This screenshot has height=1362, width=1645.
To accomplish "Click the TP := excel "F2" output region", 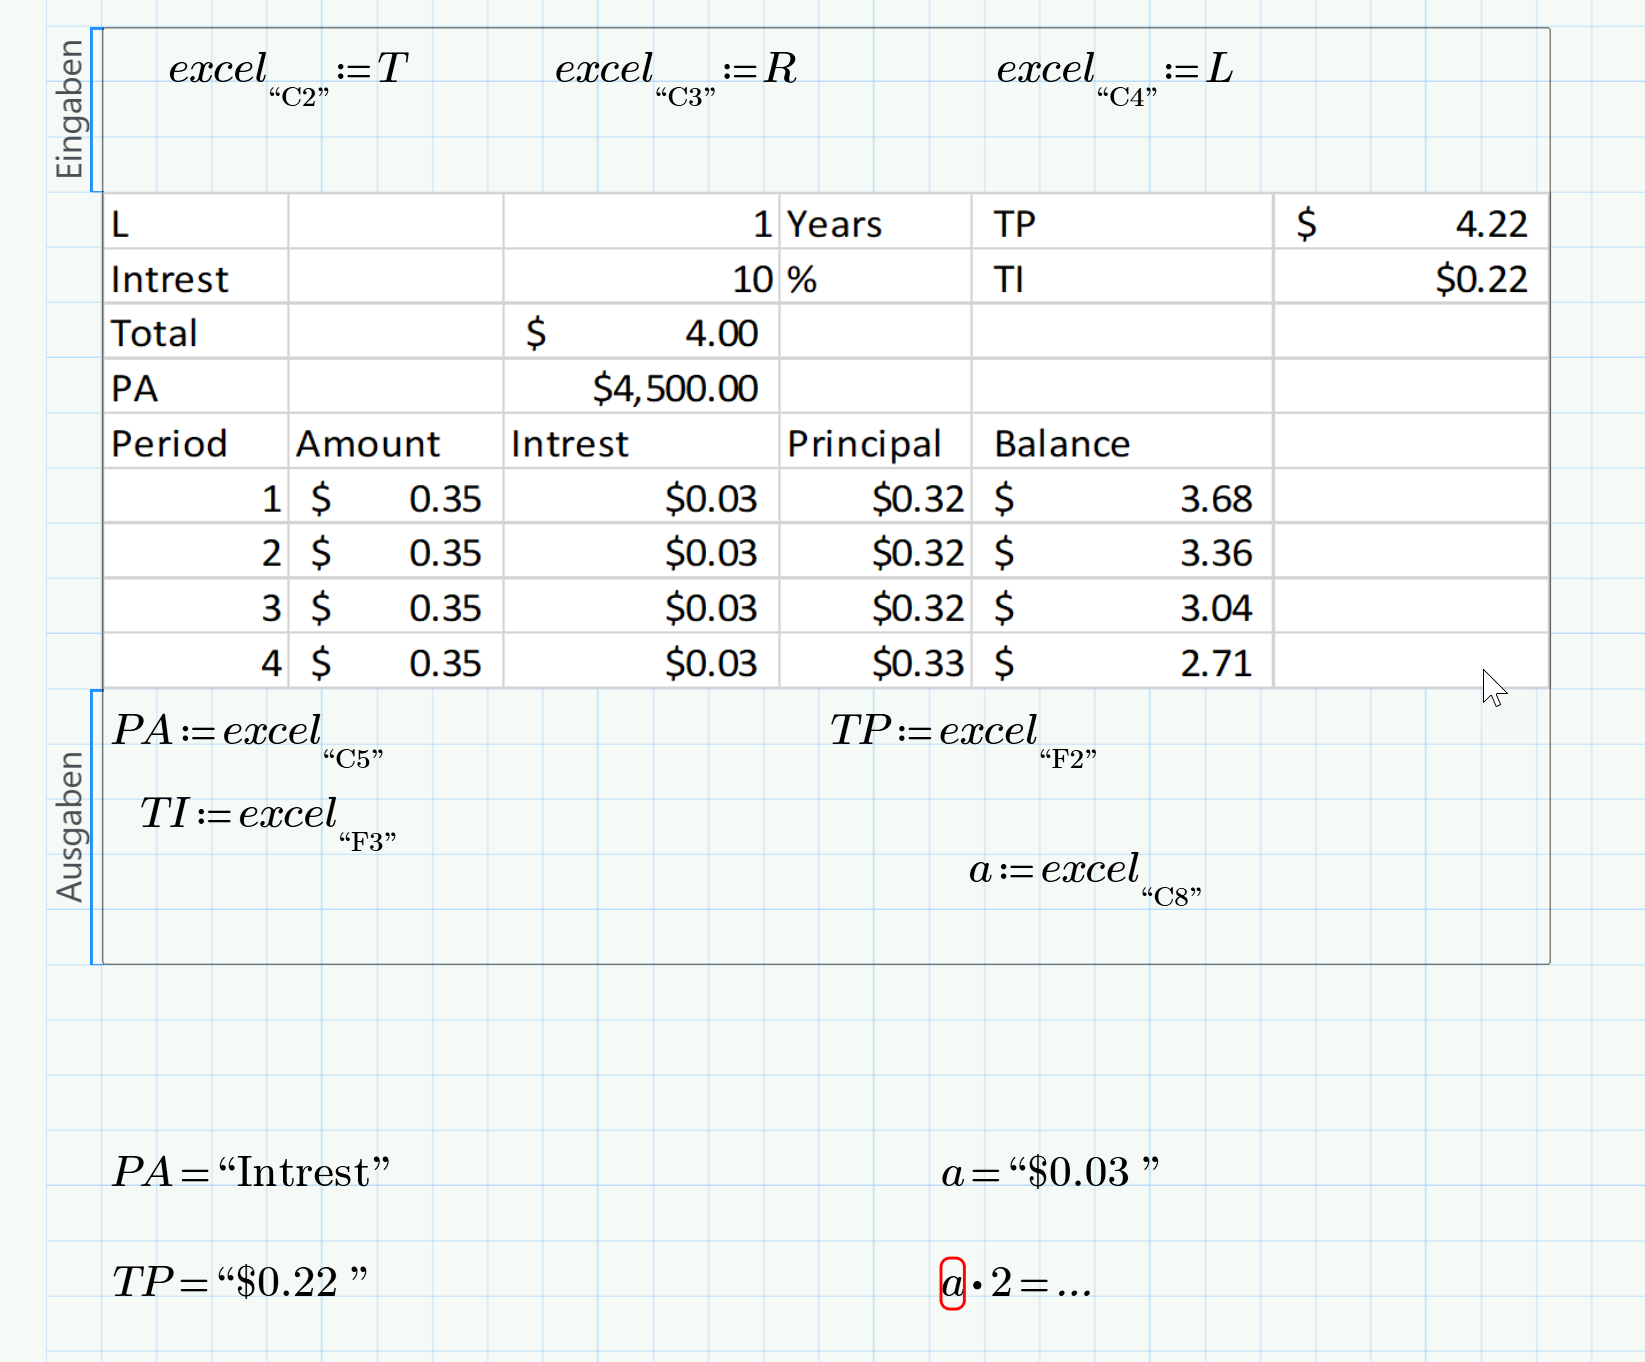I will (960, 735).
